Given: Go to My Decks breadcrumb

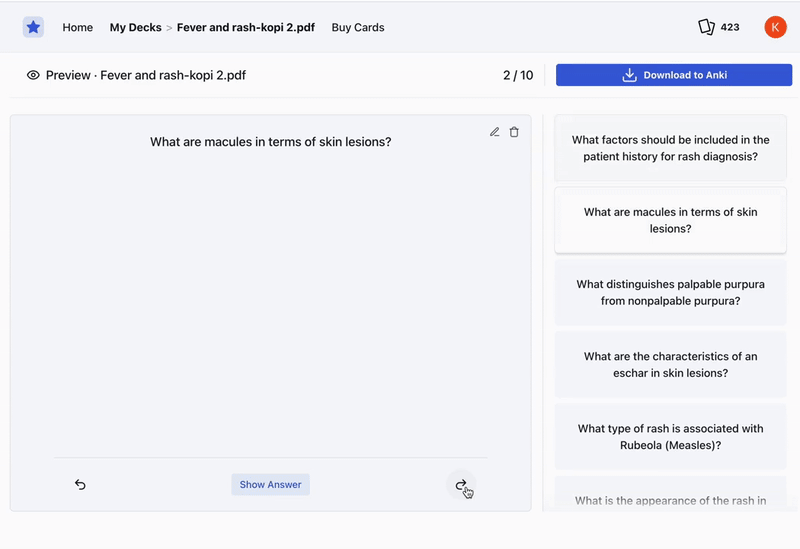Looking at the screenshot, I should (x=135, y=27).
